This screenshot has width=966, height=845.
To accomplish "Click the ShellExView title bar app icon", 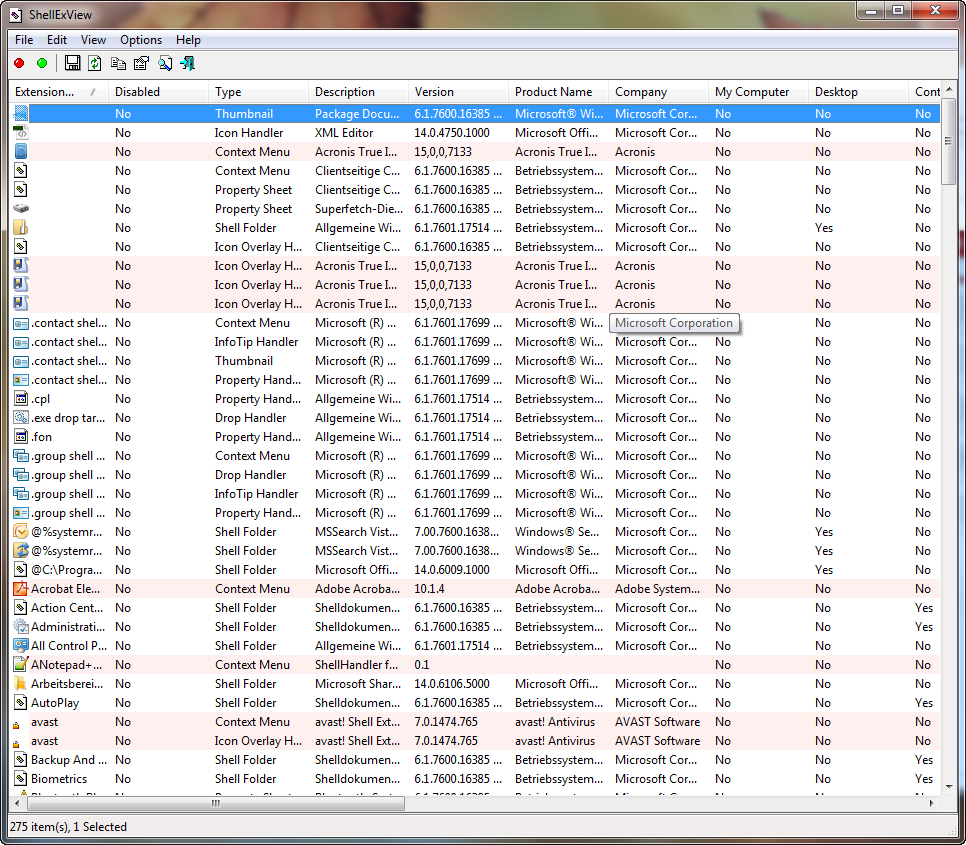I will pos(15,15).
